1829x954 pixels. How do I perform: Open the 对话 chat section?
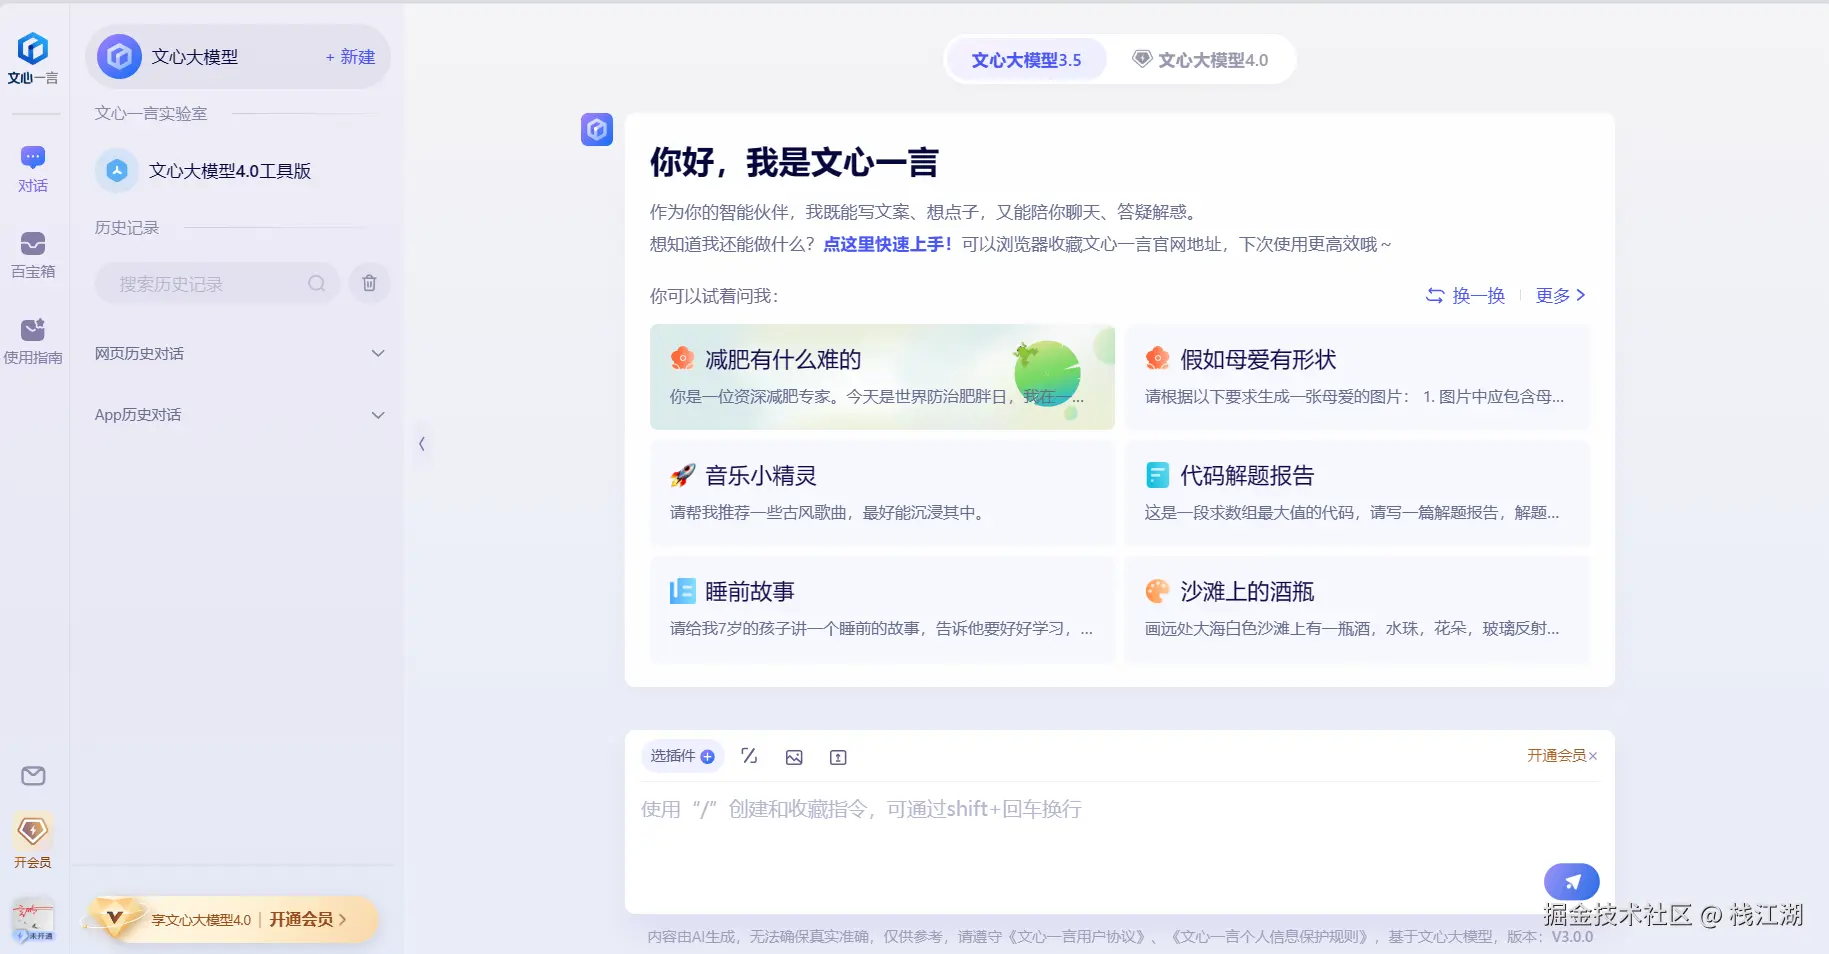[33, 169]
